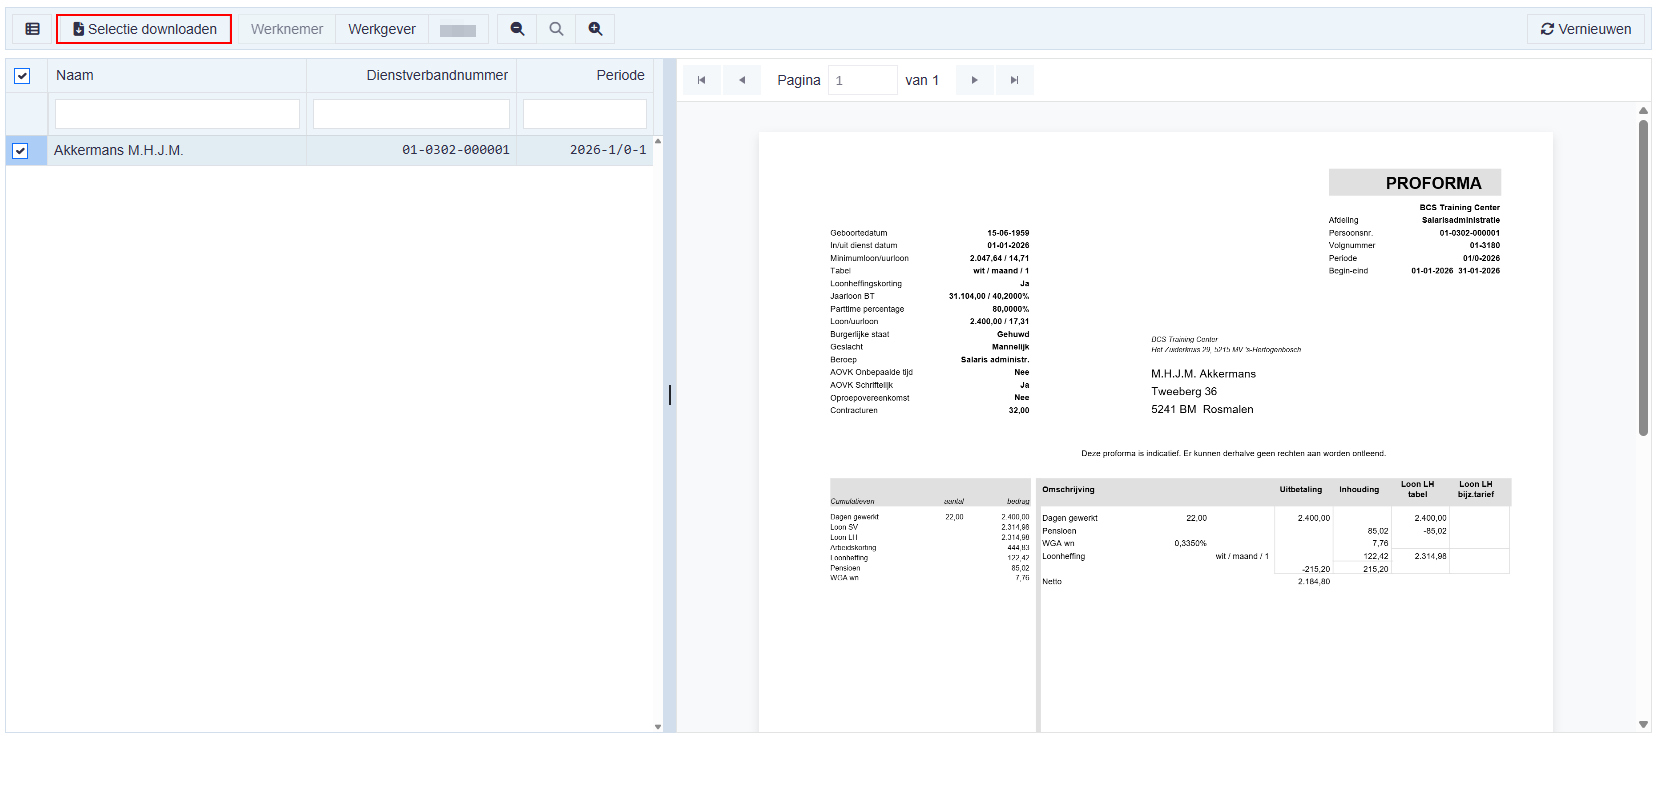This screenshot has width=1658, height=792.
Task: Focus the Periode filter input
Action: tap(585, 114)
